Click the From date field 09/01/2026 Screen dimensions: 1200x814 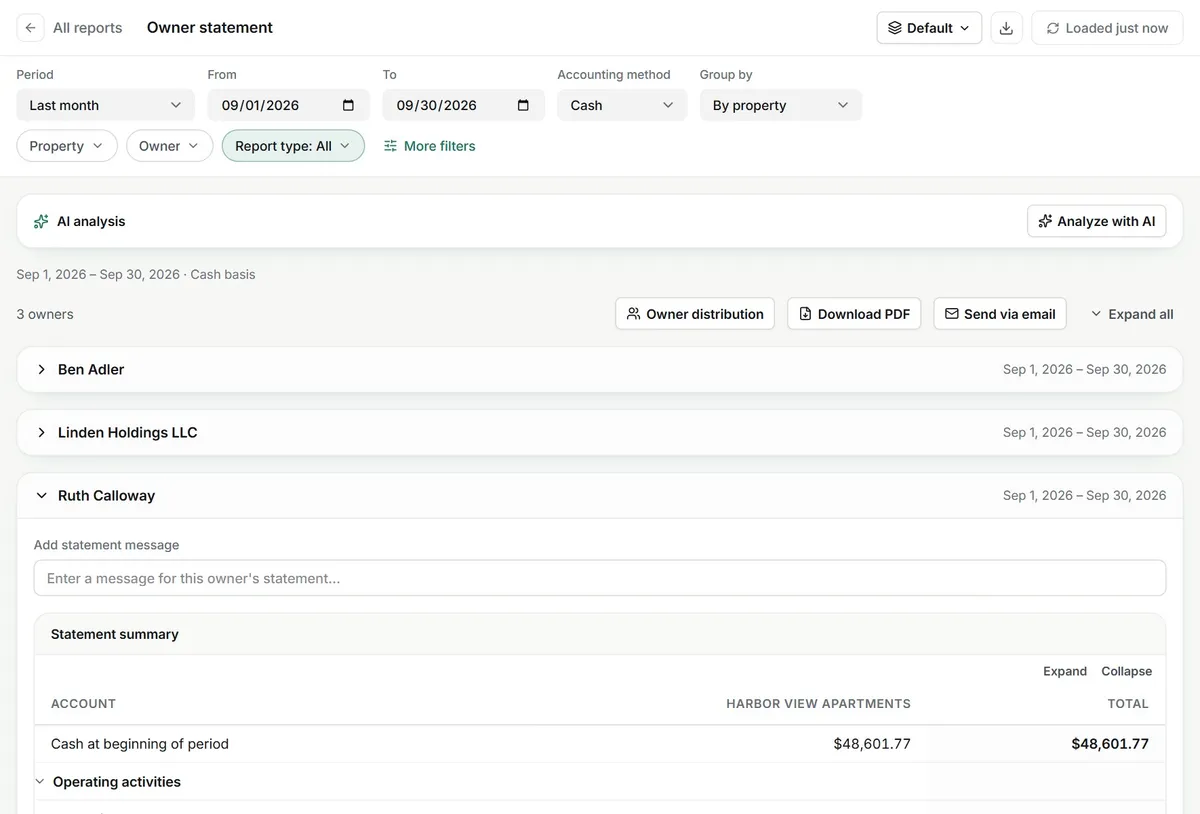pyautogui.click(x=289, y=105)
